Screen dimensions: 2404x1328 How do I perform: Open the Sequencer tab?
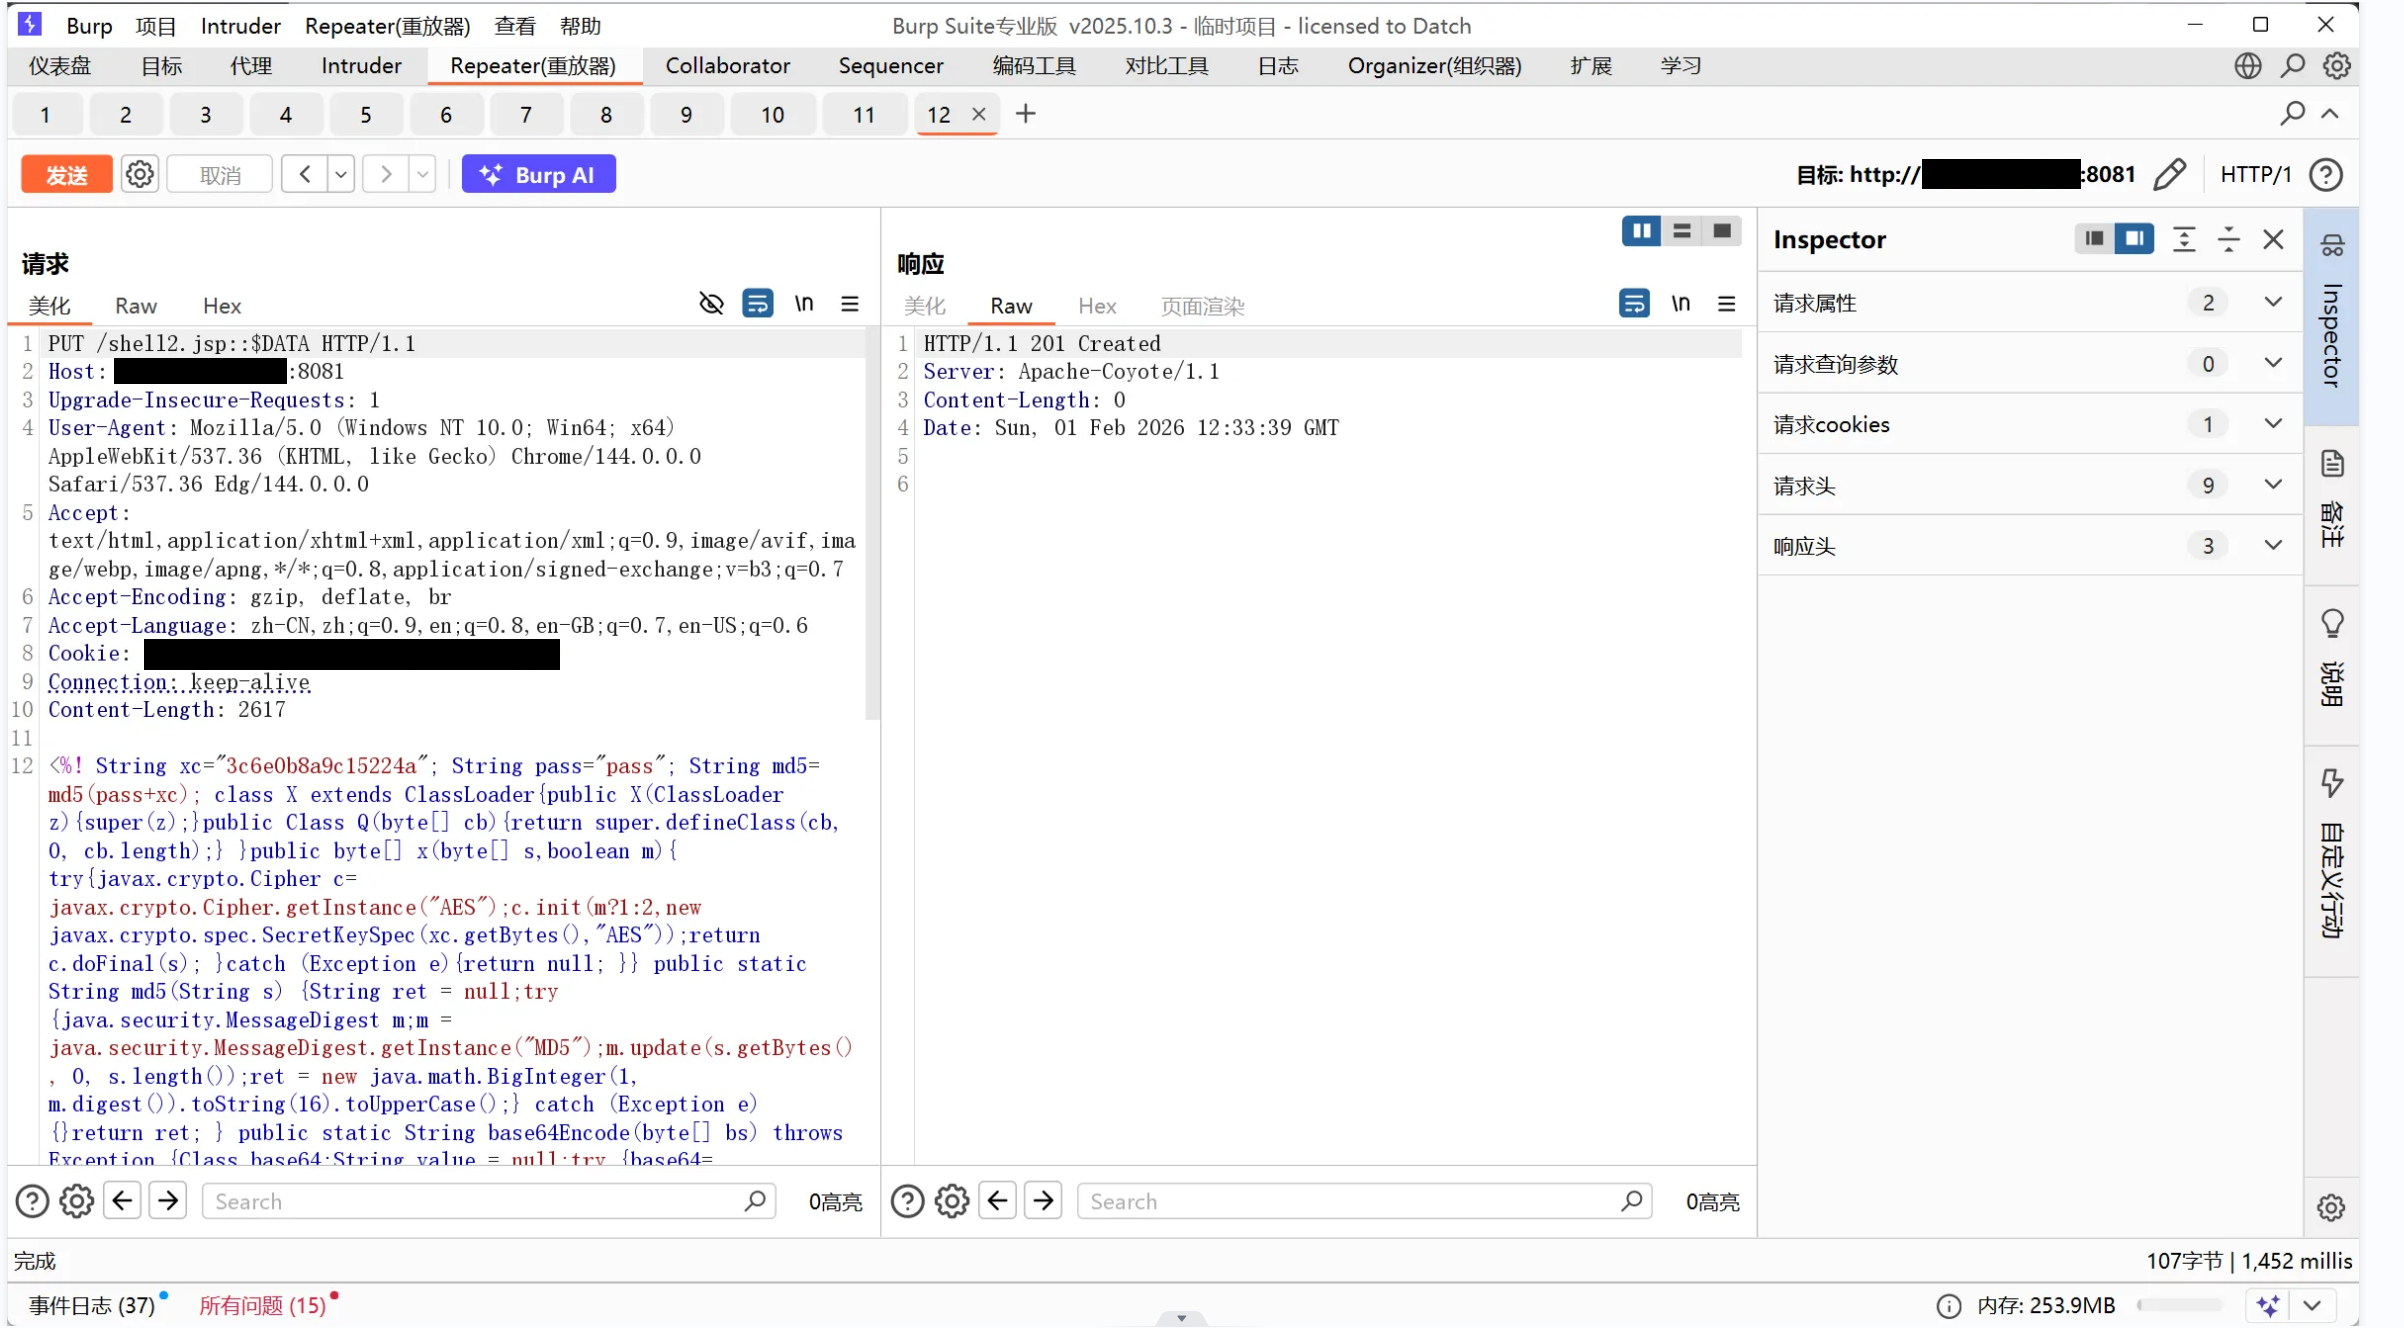(890, 66)
